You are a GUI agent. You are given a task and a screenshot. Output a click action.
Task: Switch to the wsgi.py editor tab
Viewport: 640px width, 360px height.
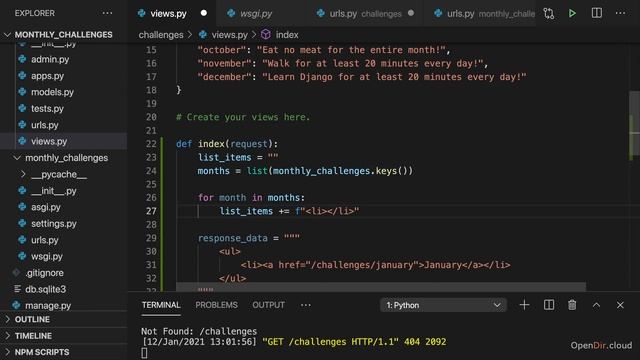click(256, 13)
